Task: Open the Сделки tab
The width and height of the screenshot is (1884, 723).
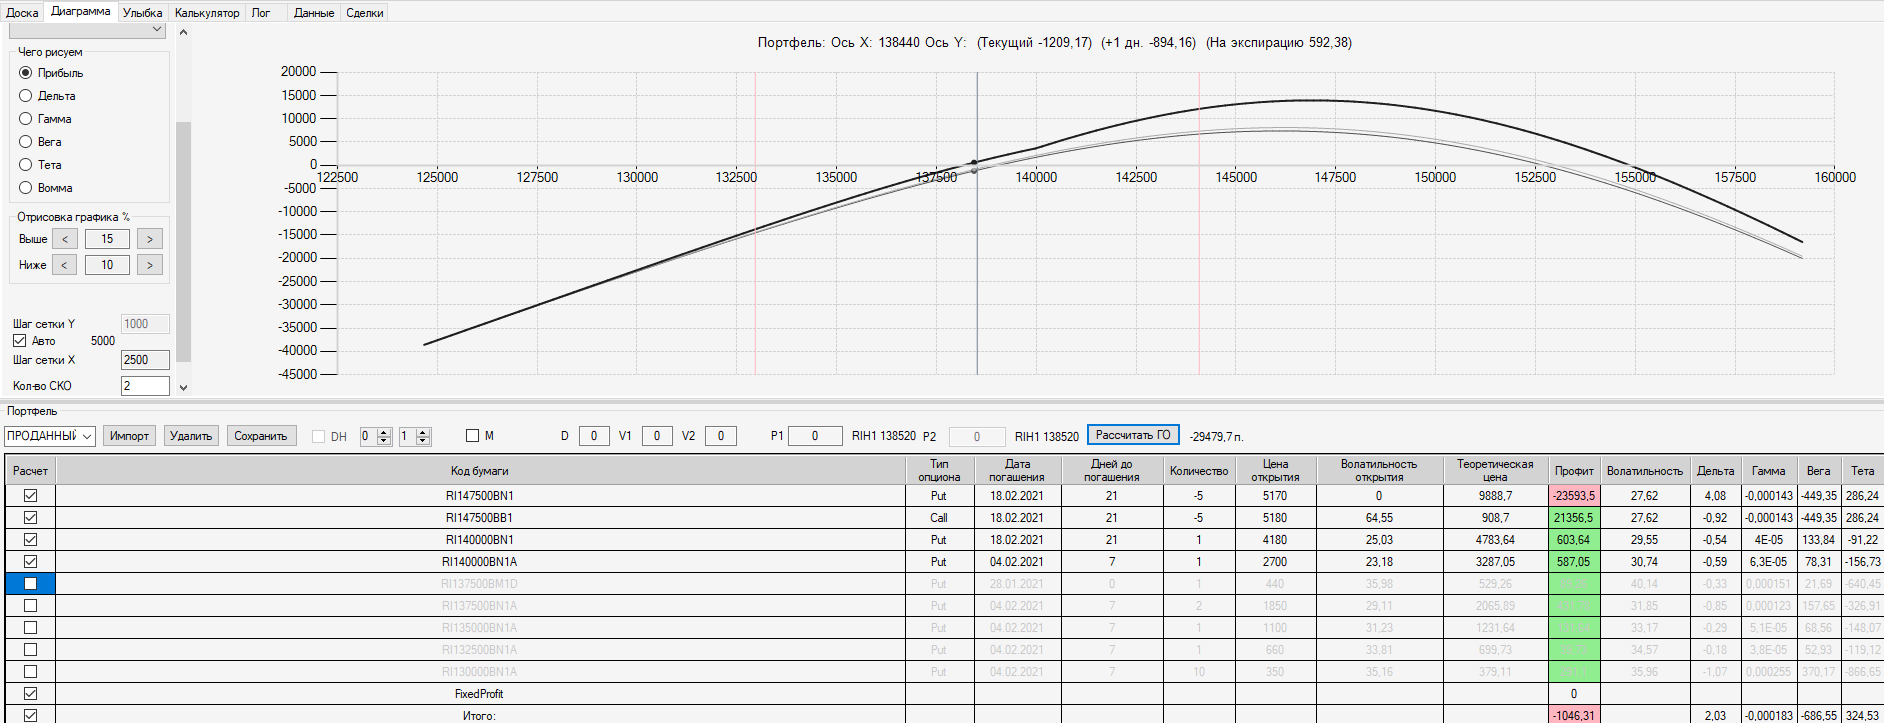Action: click(x=365, y=13)
